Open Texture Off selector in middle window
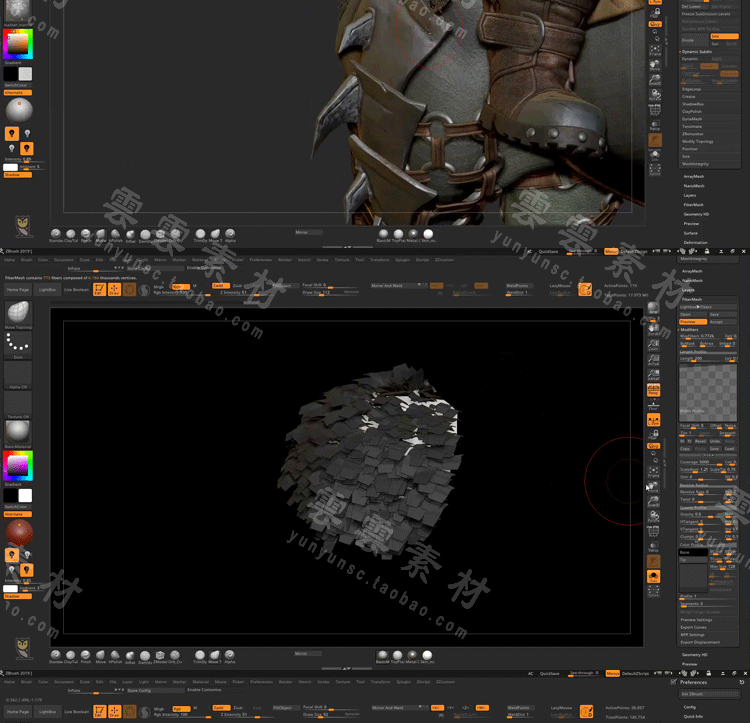Viewport: 750px width, 723px height. point(18,405)
